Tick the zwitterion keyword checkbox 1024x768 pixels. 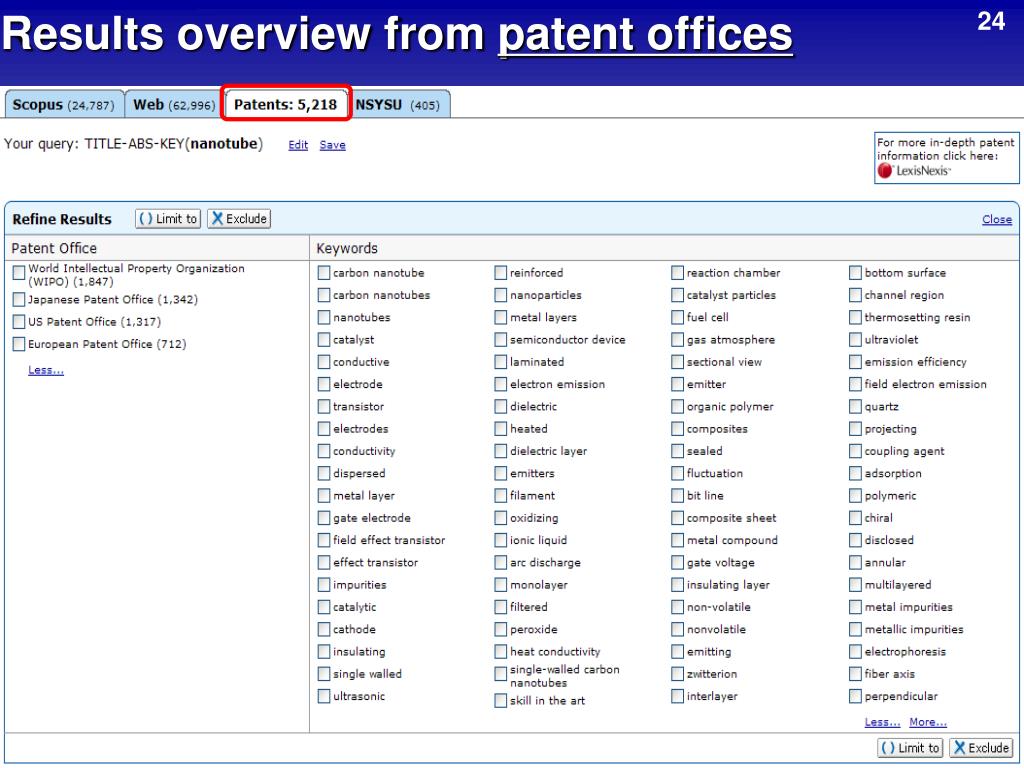(x=678, y=673)
